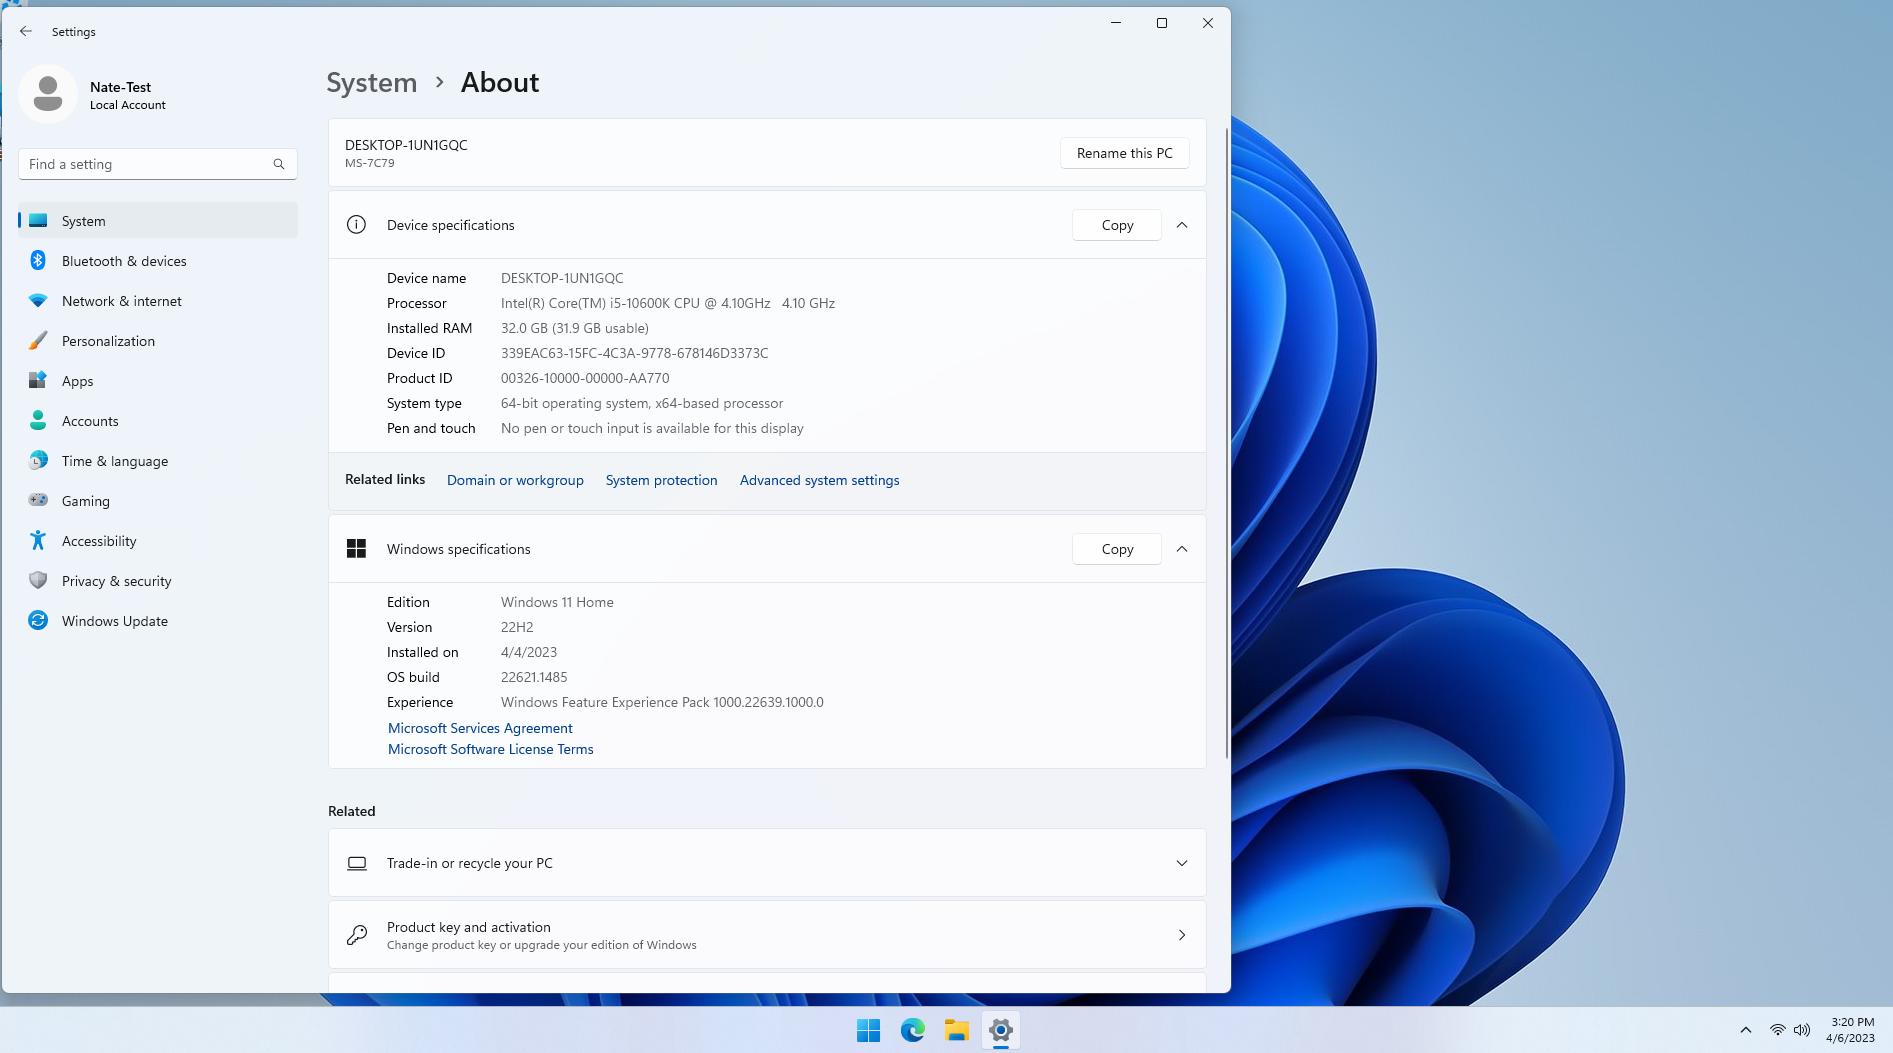The height and width of the screenshot is (1053, 1893).
Task: Open the clock and date area
Action: click(1850, 1030)
